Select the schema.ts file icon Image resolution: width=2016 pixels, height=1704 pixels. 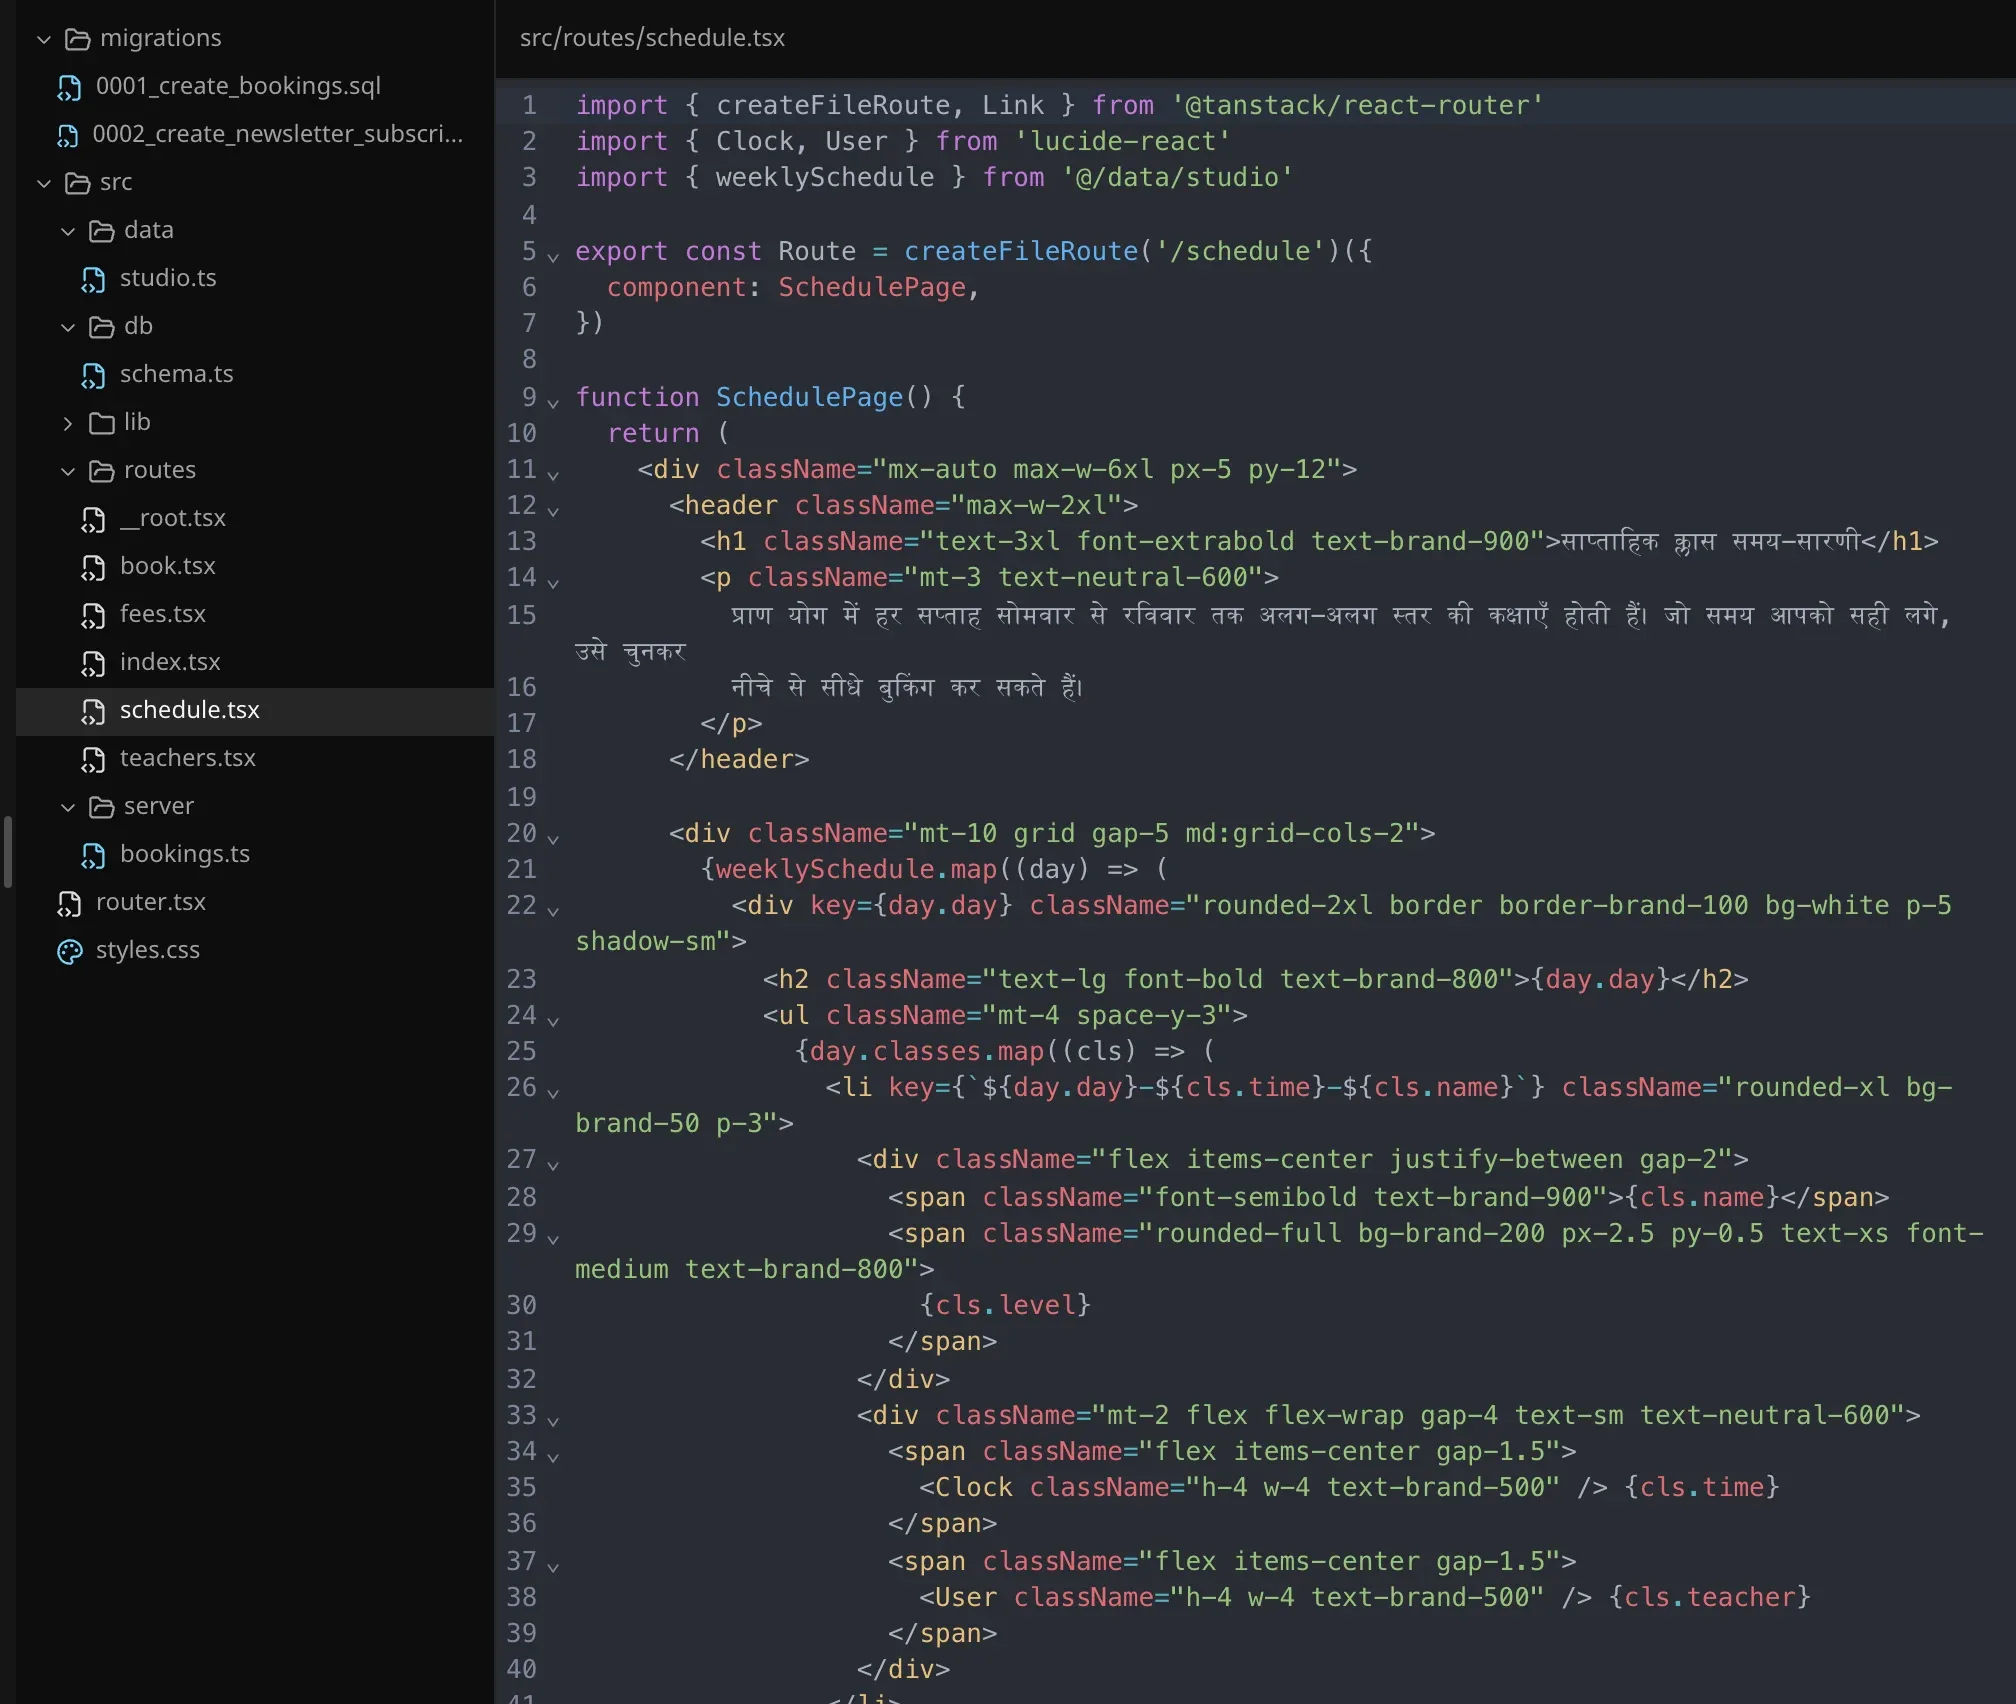[x=93, y=375]
